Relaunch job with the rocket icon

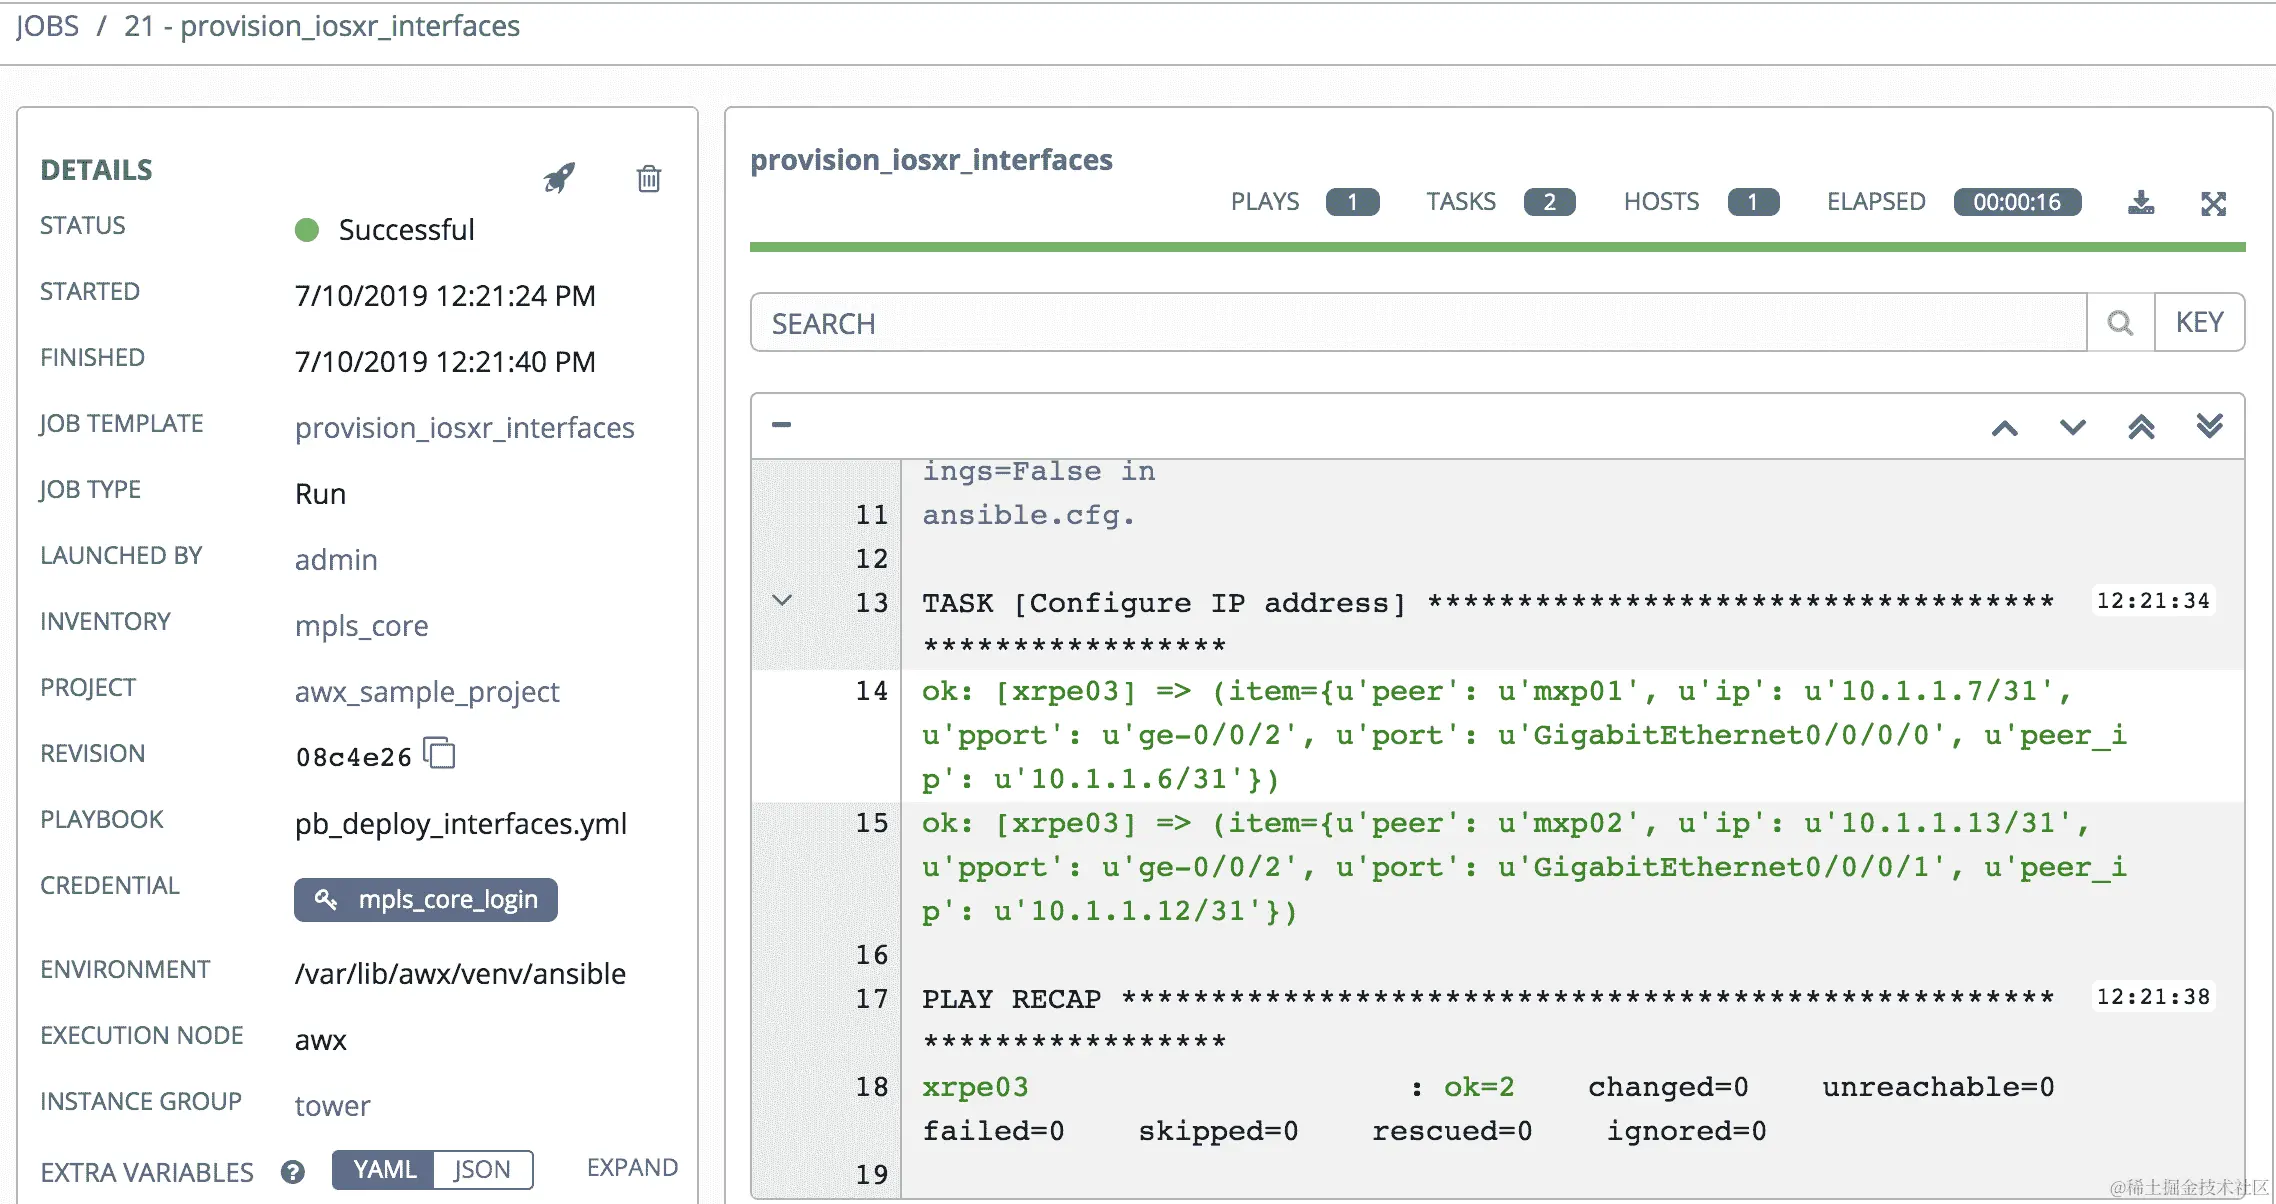(x=559, y=178)
